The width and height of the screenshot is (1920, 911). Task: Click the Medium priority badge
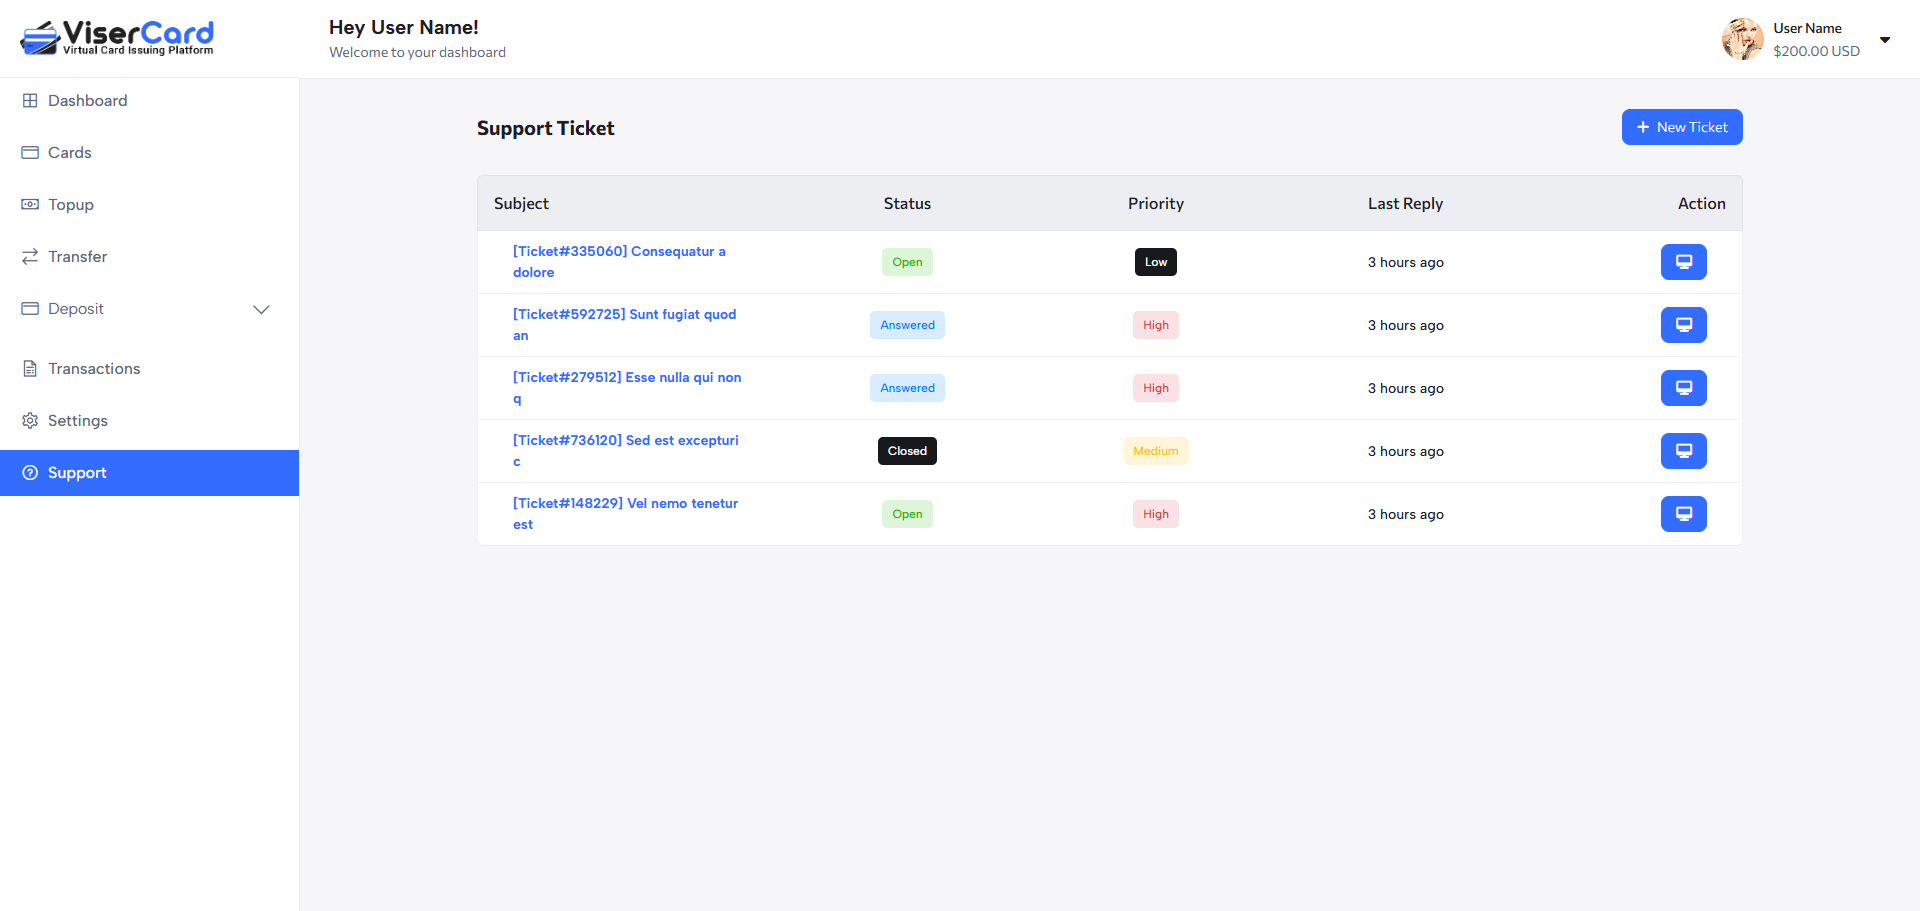click(x=1155, y=451)
